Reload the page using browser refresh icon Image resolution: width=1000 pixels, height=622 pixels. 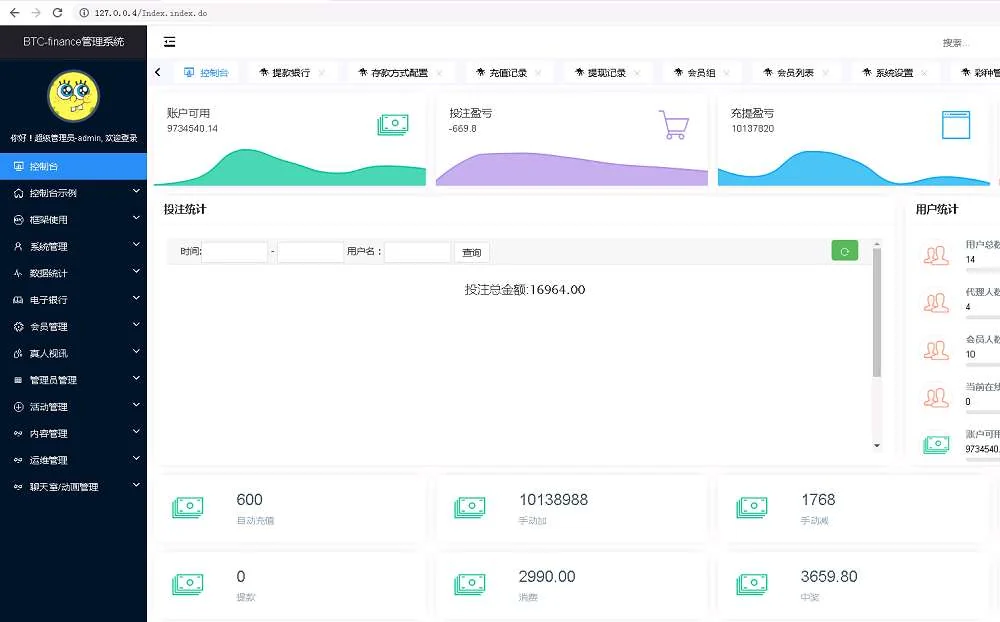coord(57,12)
